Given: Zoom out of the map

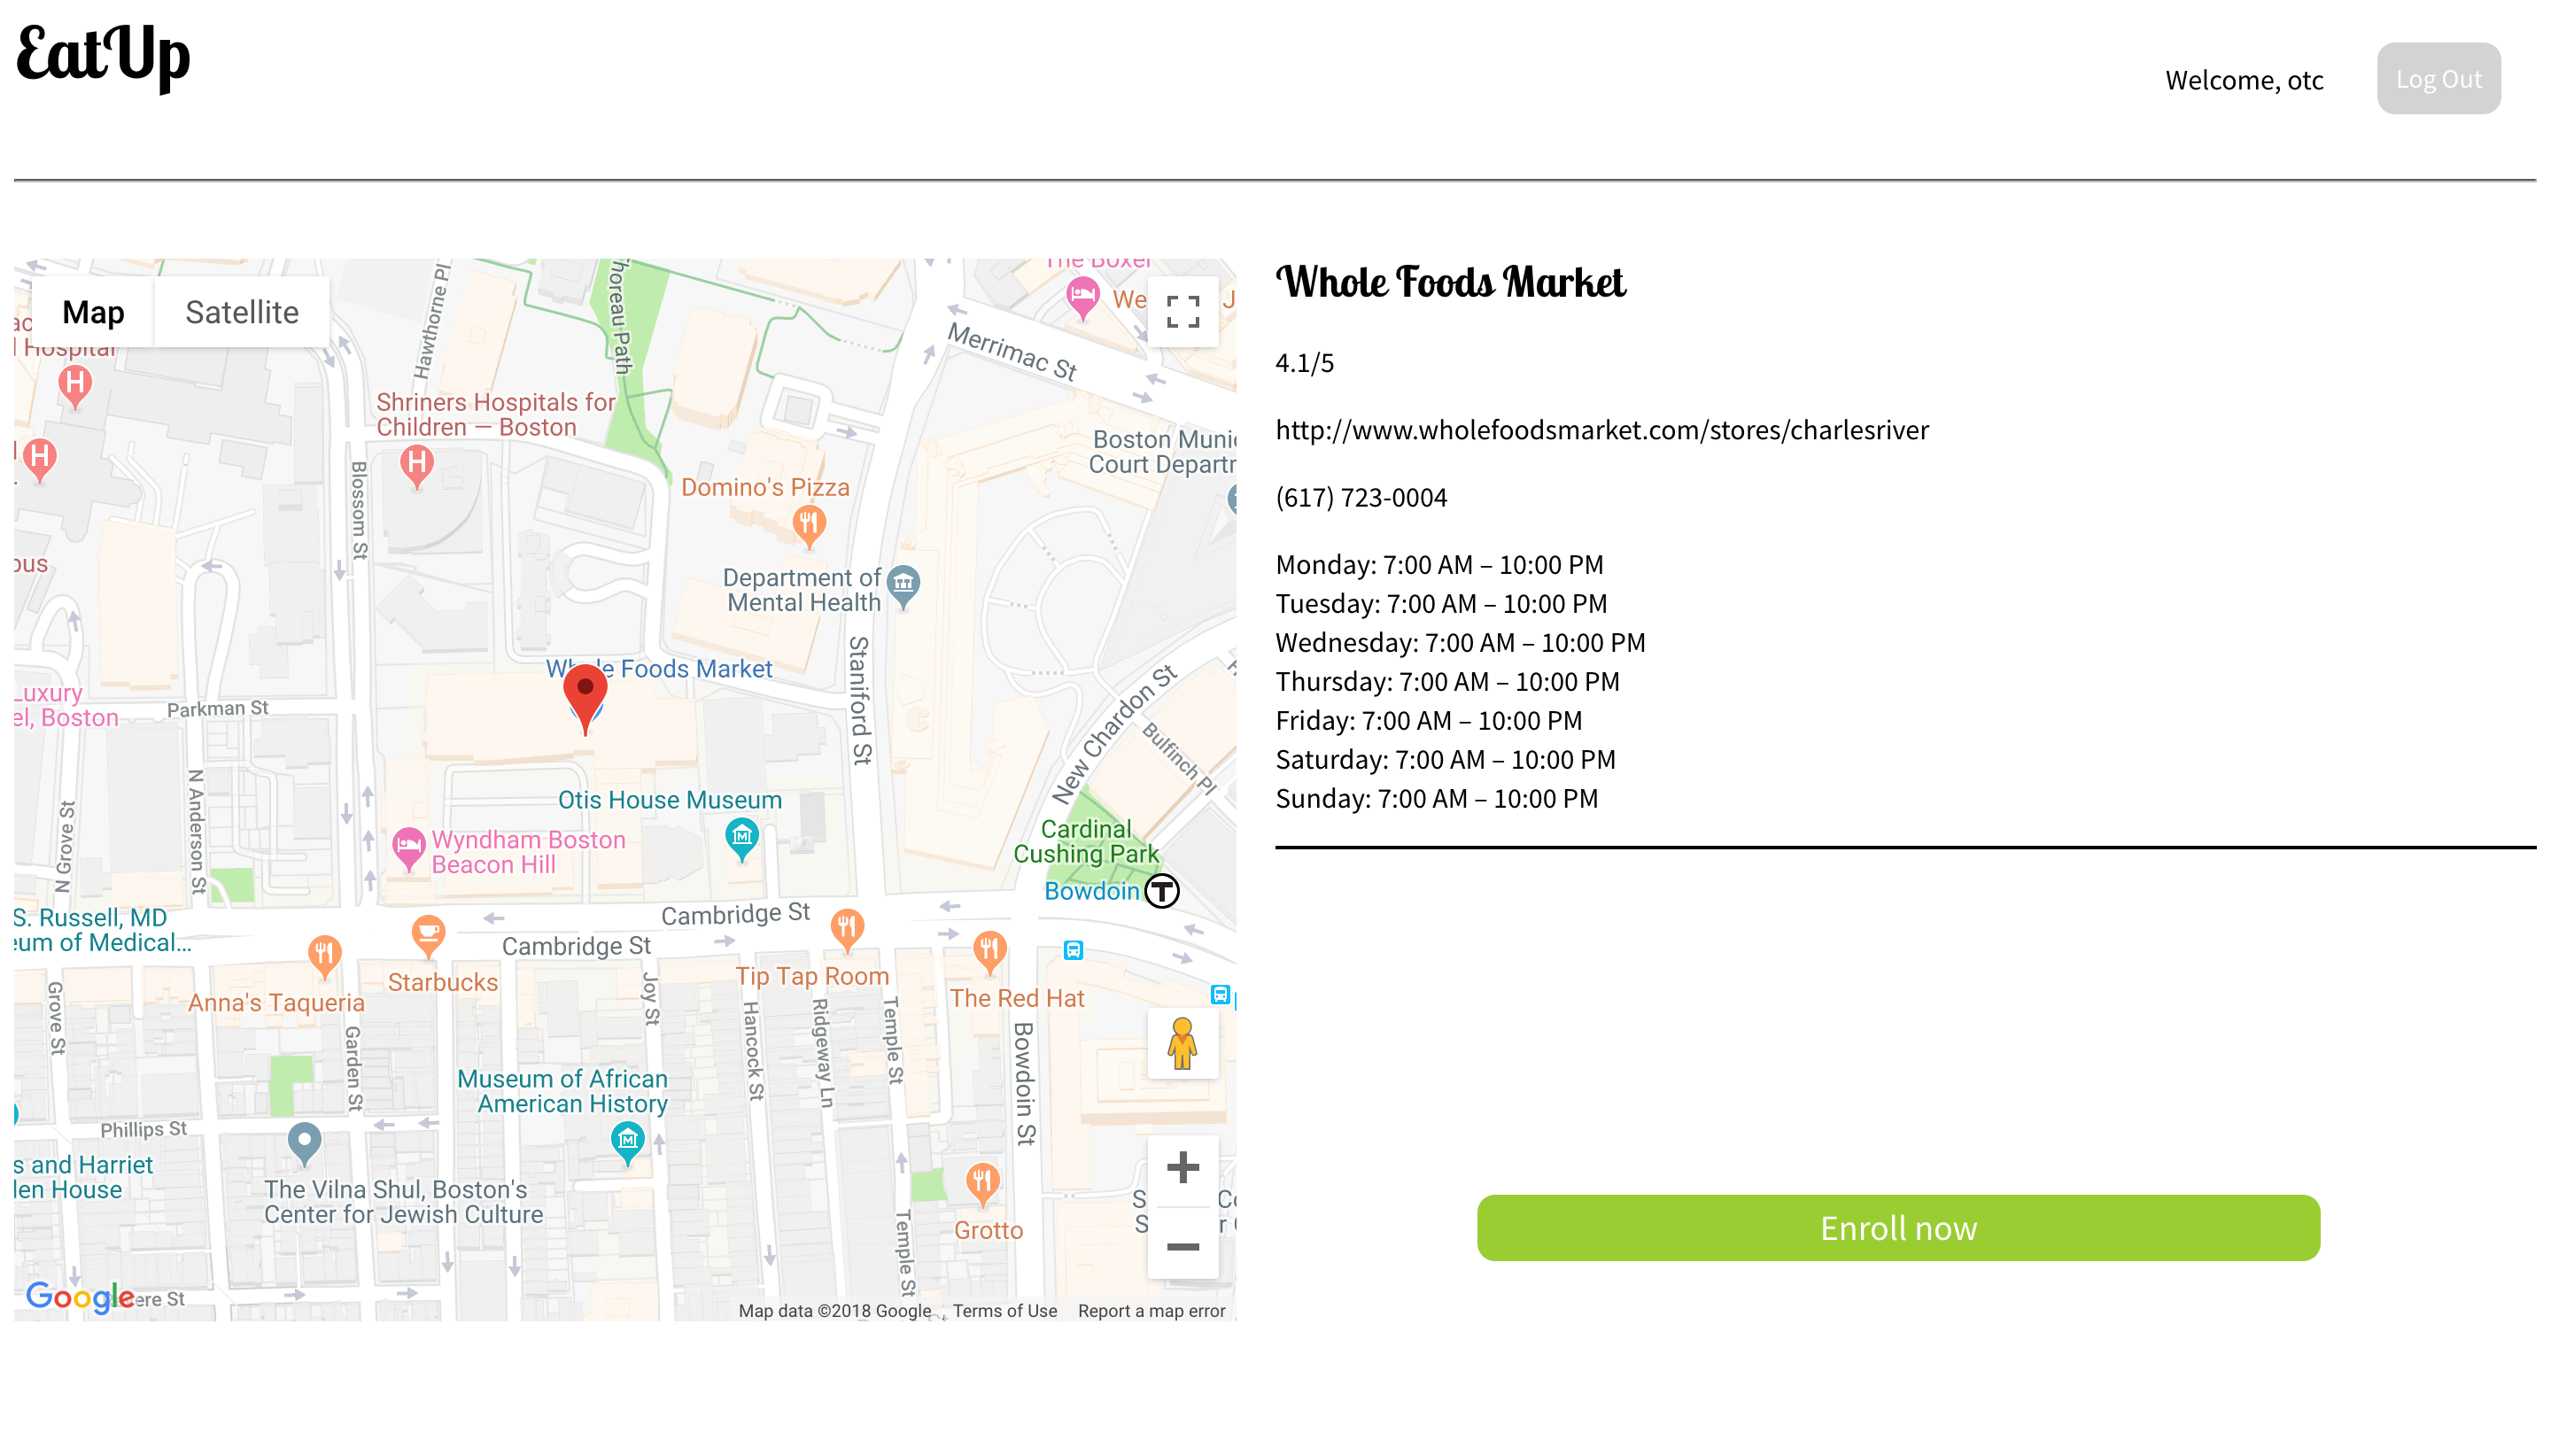Looking at the screenshot, I should pyautogui.click(x=1182, y=1246).
